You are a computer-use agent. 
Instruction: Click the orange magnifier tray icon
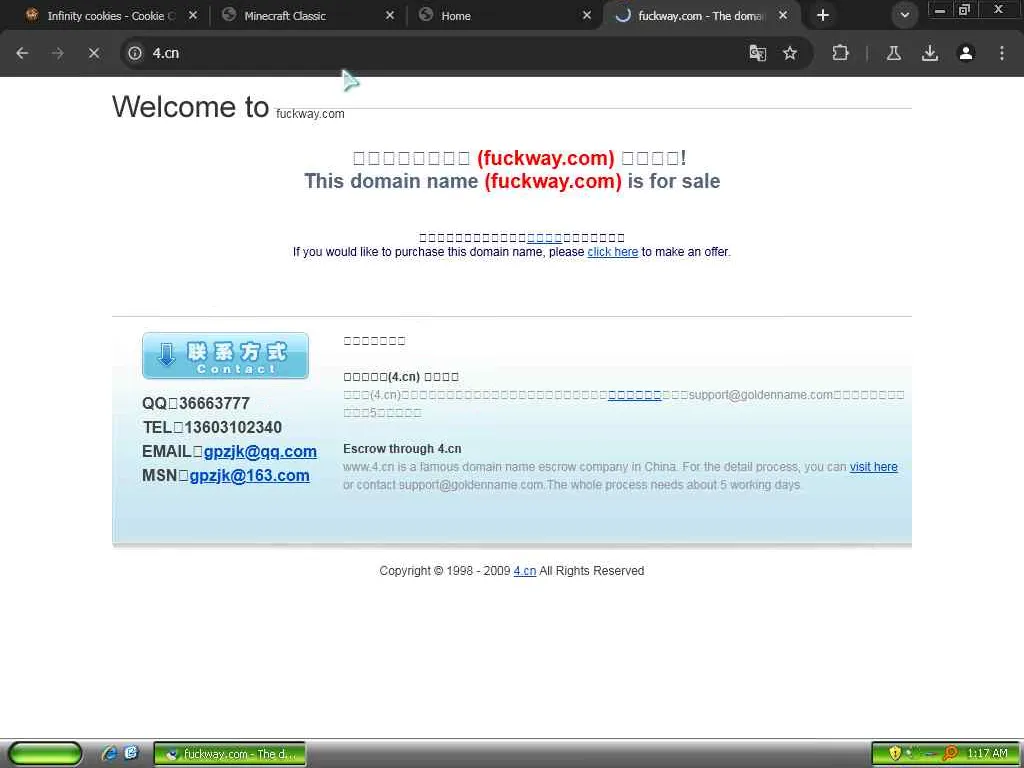[x=950, y=754]
